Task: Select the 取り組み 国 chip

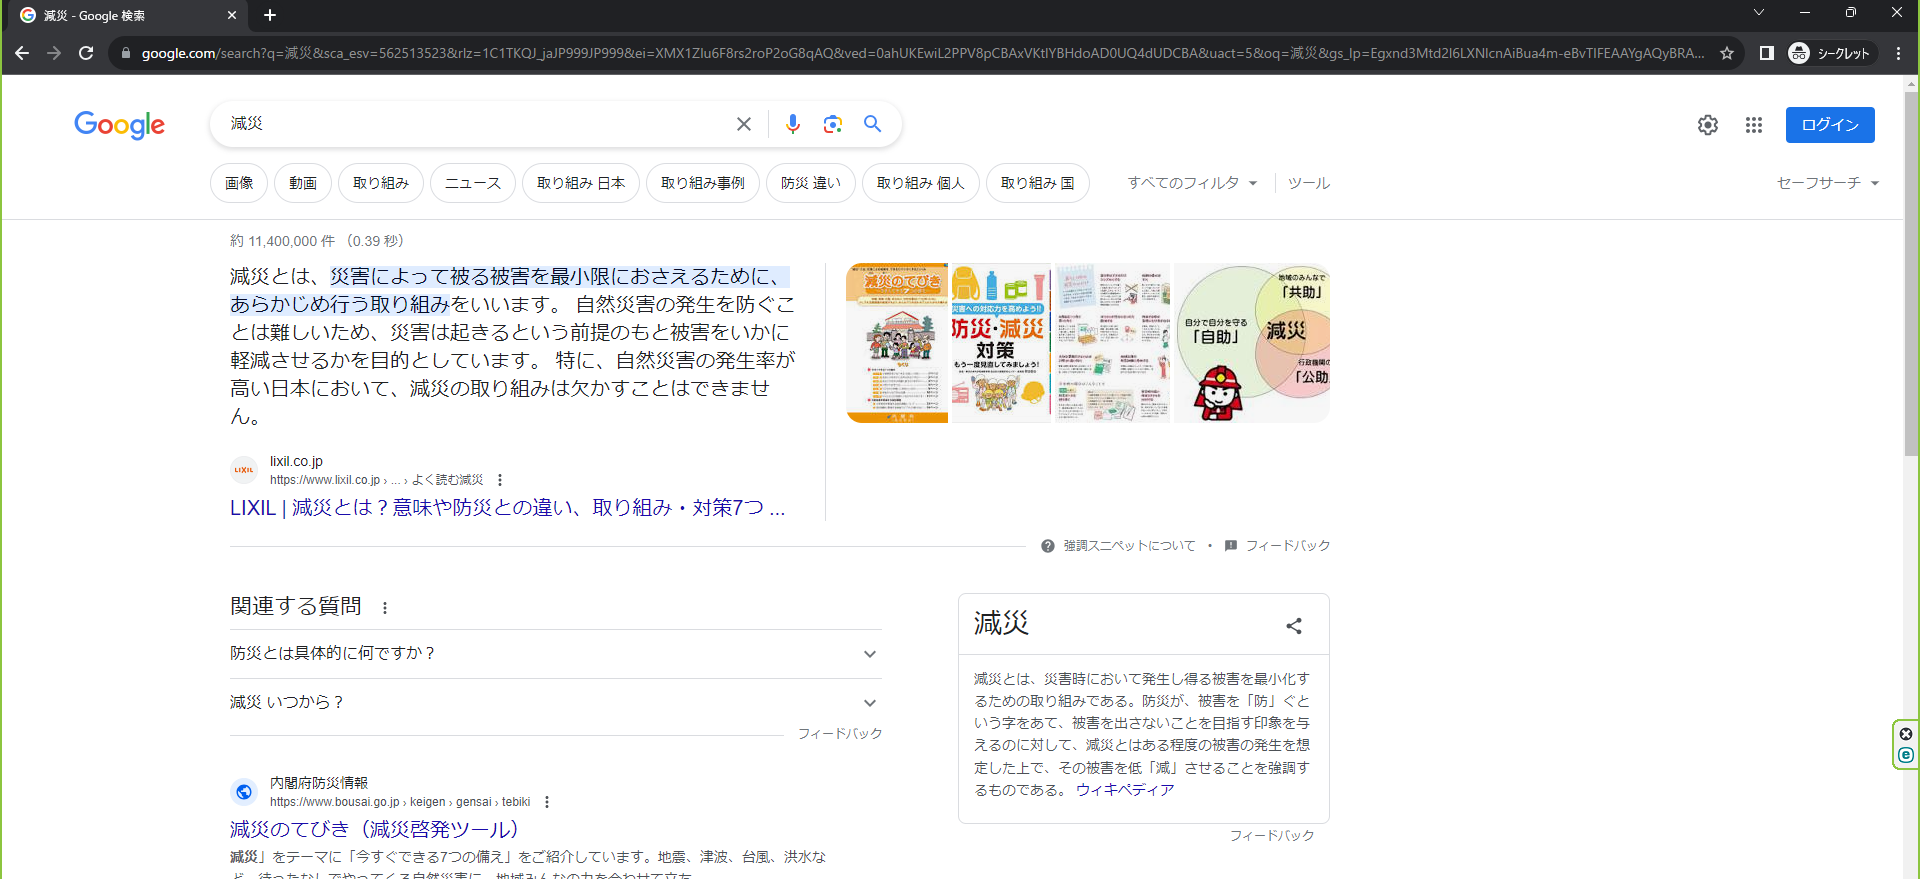Action: point(1038,183)
